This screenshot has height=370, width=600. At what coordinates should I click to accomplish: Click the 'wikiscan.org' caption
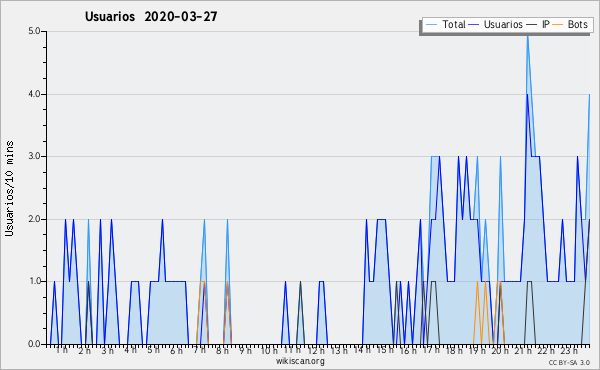[x=300, y=361]
